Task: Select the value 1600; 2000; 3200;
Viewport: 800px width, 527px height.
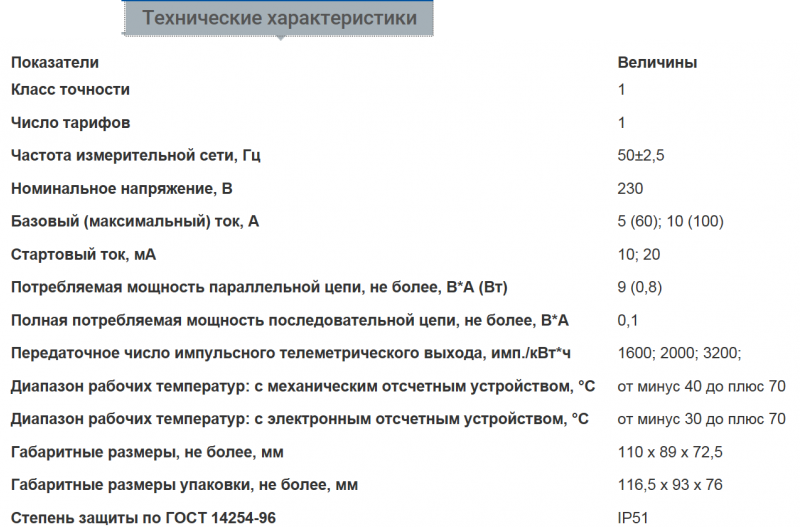Action: 679,353
